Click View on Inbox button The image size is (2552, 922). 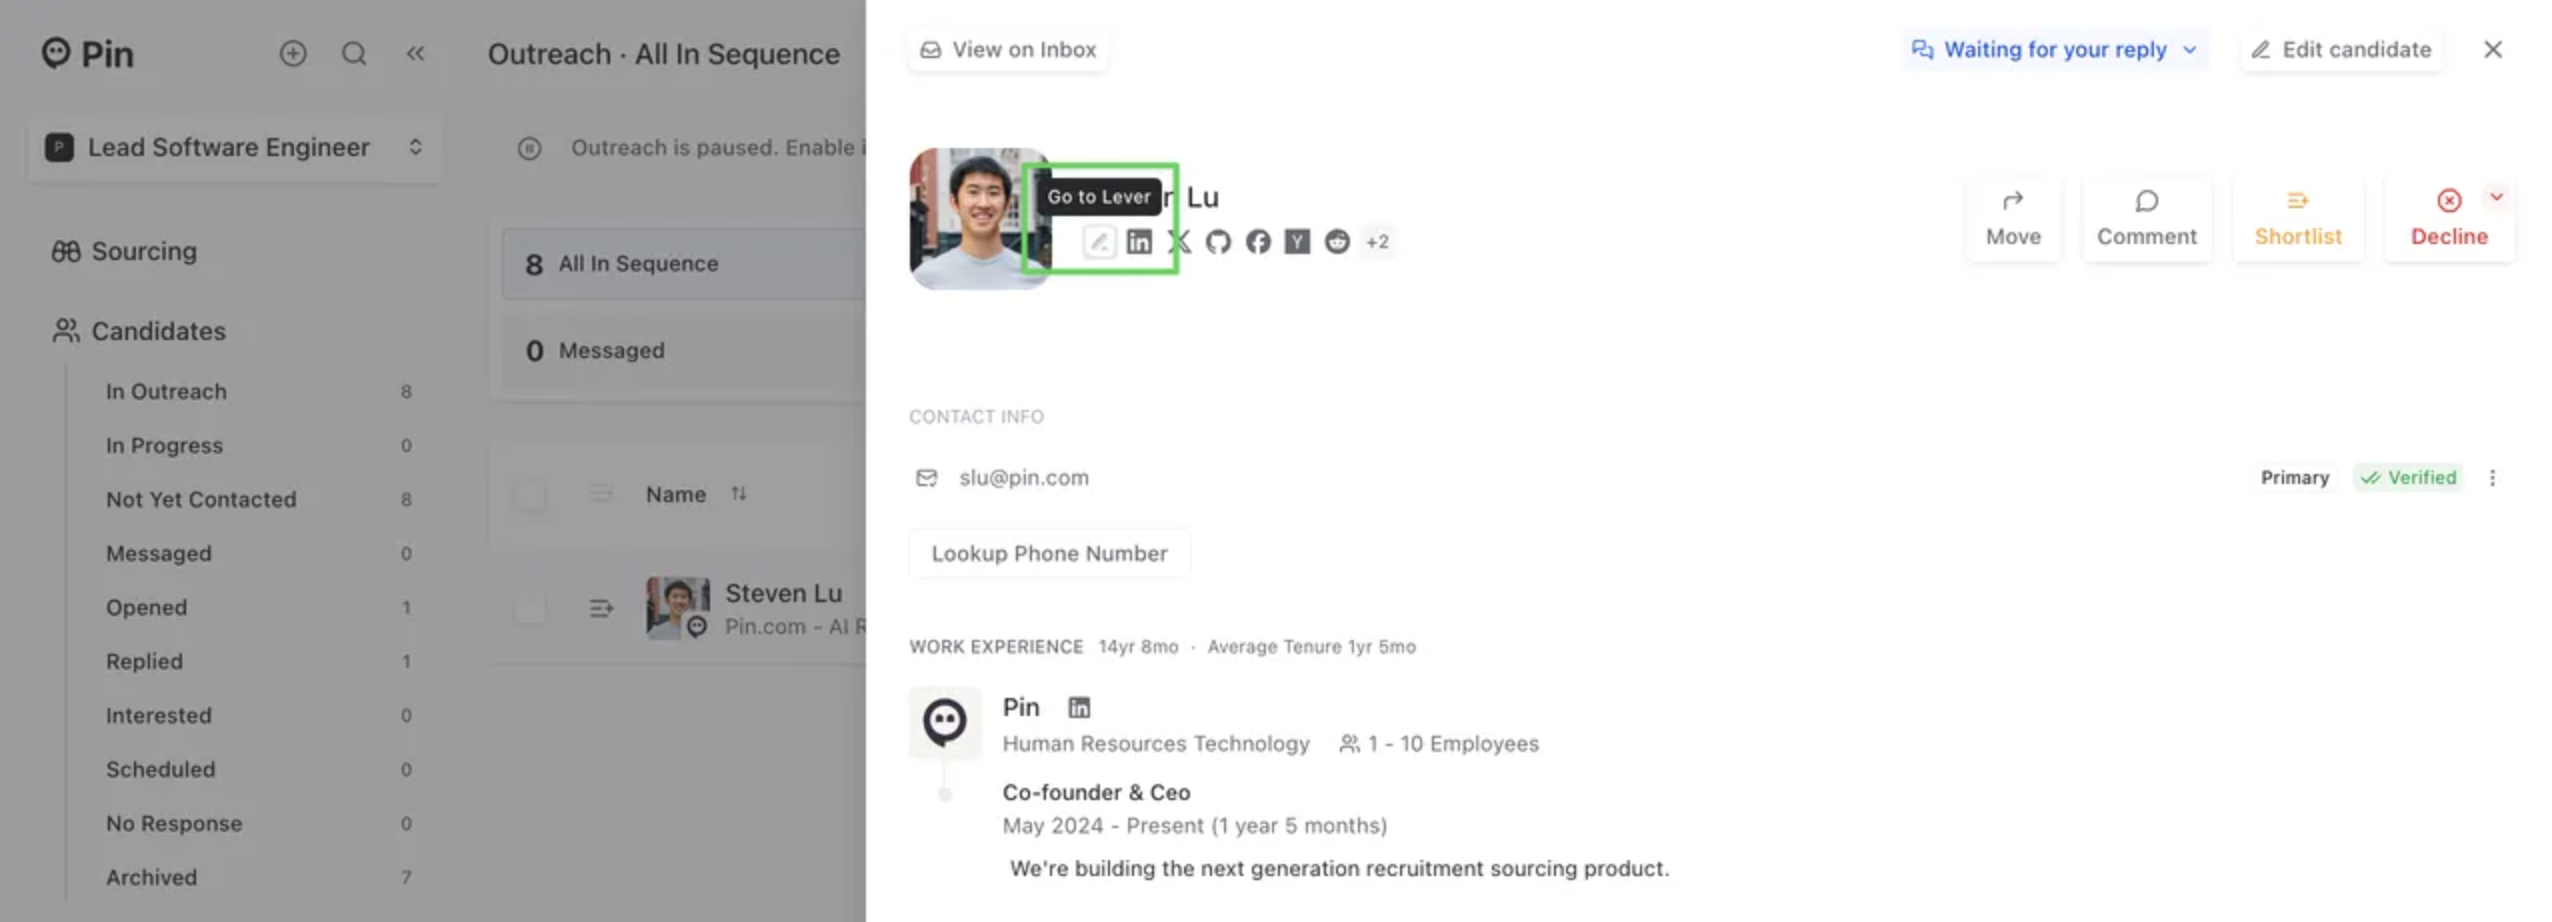1008,50
